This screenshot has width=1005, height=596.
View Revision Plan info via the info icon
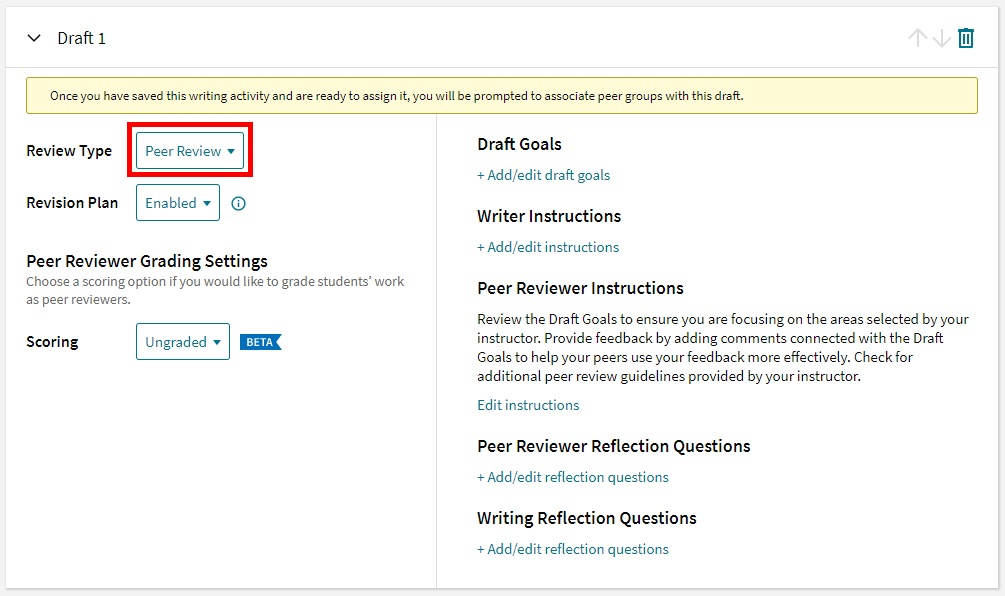238,202
